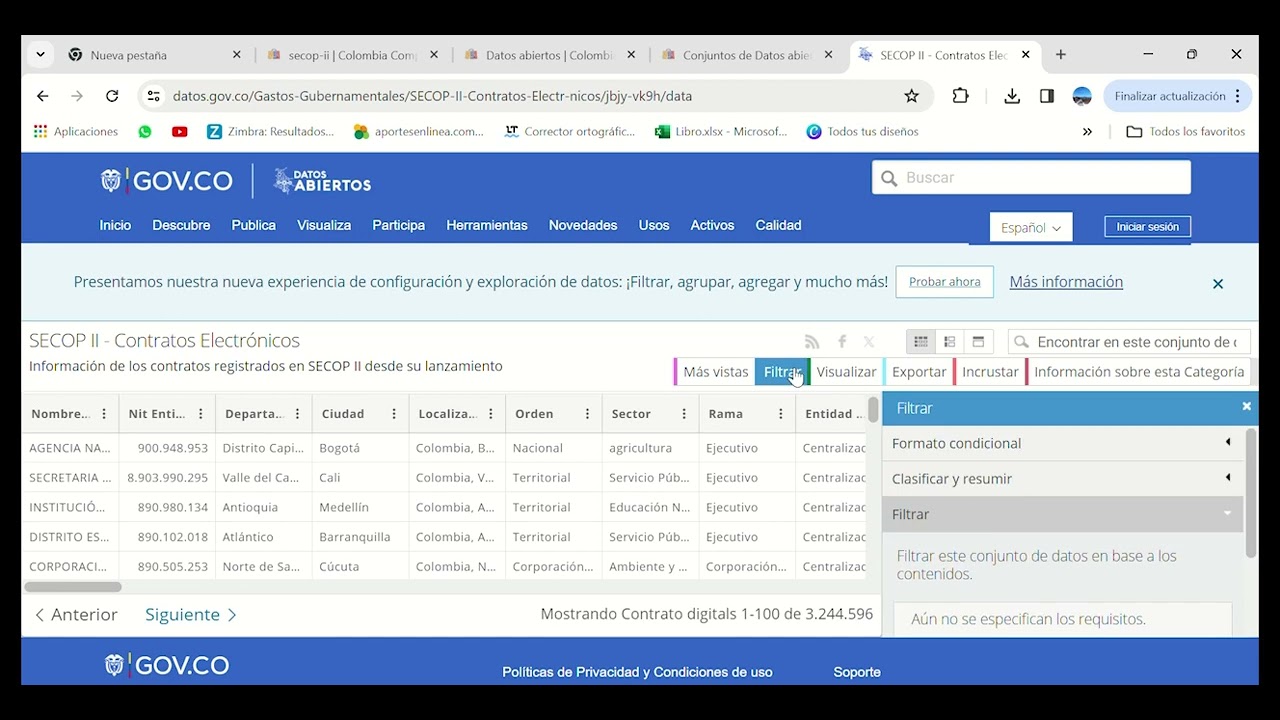Screen dimensions: 1280x720
Task: Show more bookmarks with the double chevron
Action: [1087, 131]
